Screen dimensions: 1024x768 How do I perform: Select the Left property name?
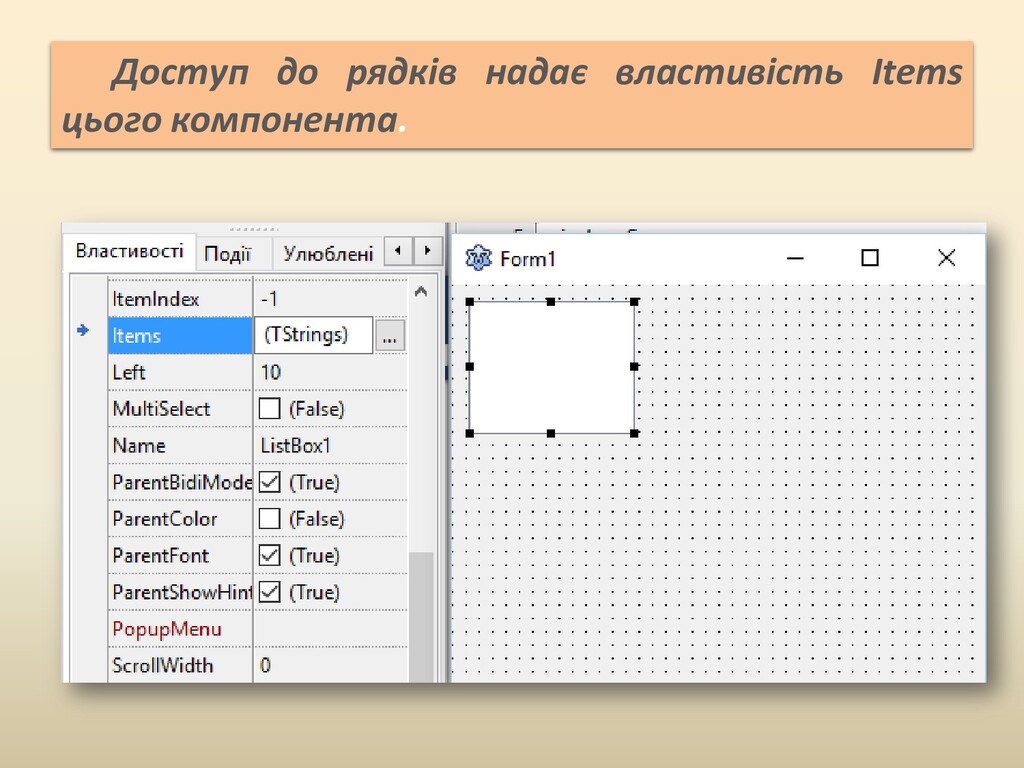click(129, 372)
